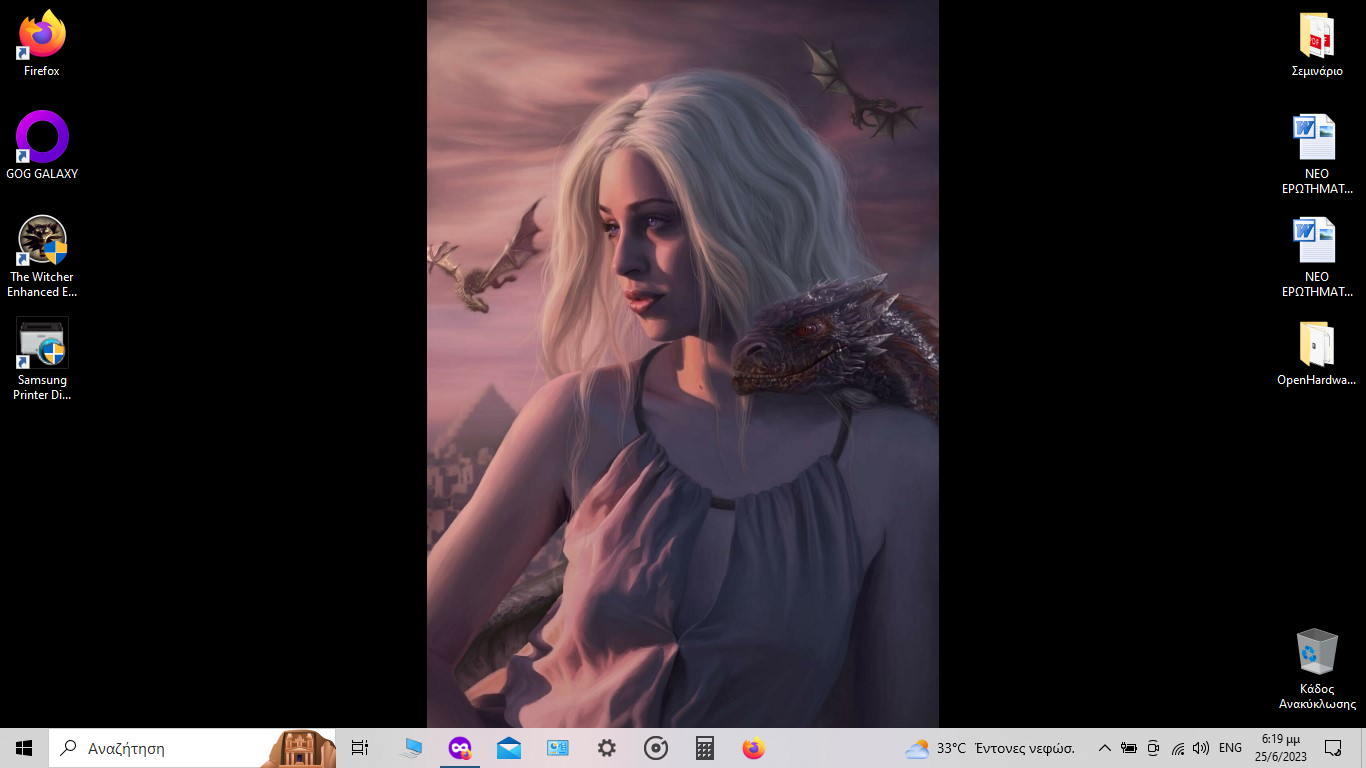
Task: Open the Windows Start menu
Action: [24, 748]
